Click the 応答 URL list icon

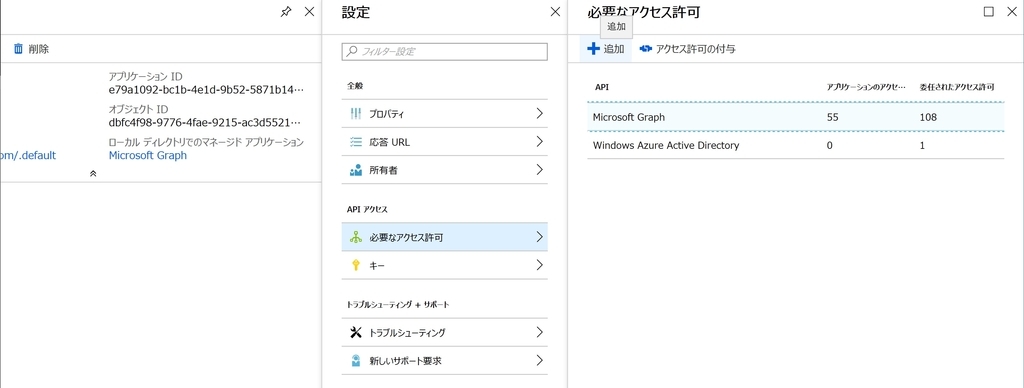coord(356,142)
